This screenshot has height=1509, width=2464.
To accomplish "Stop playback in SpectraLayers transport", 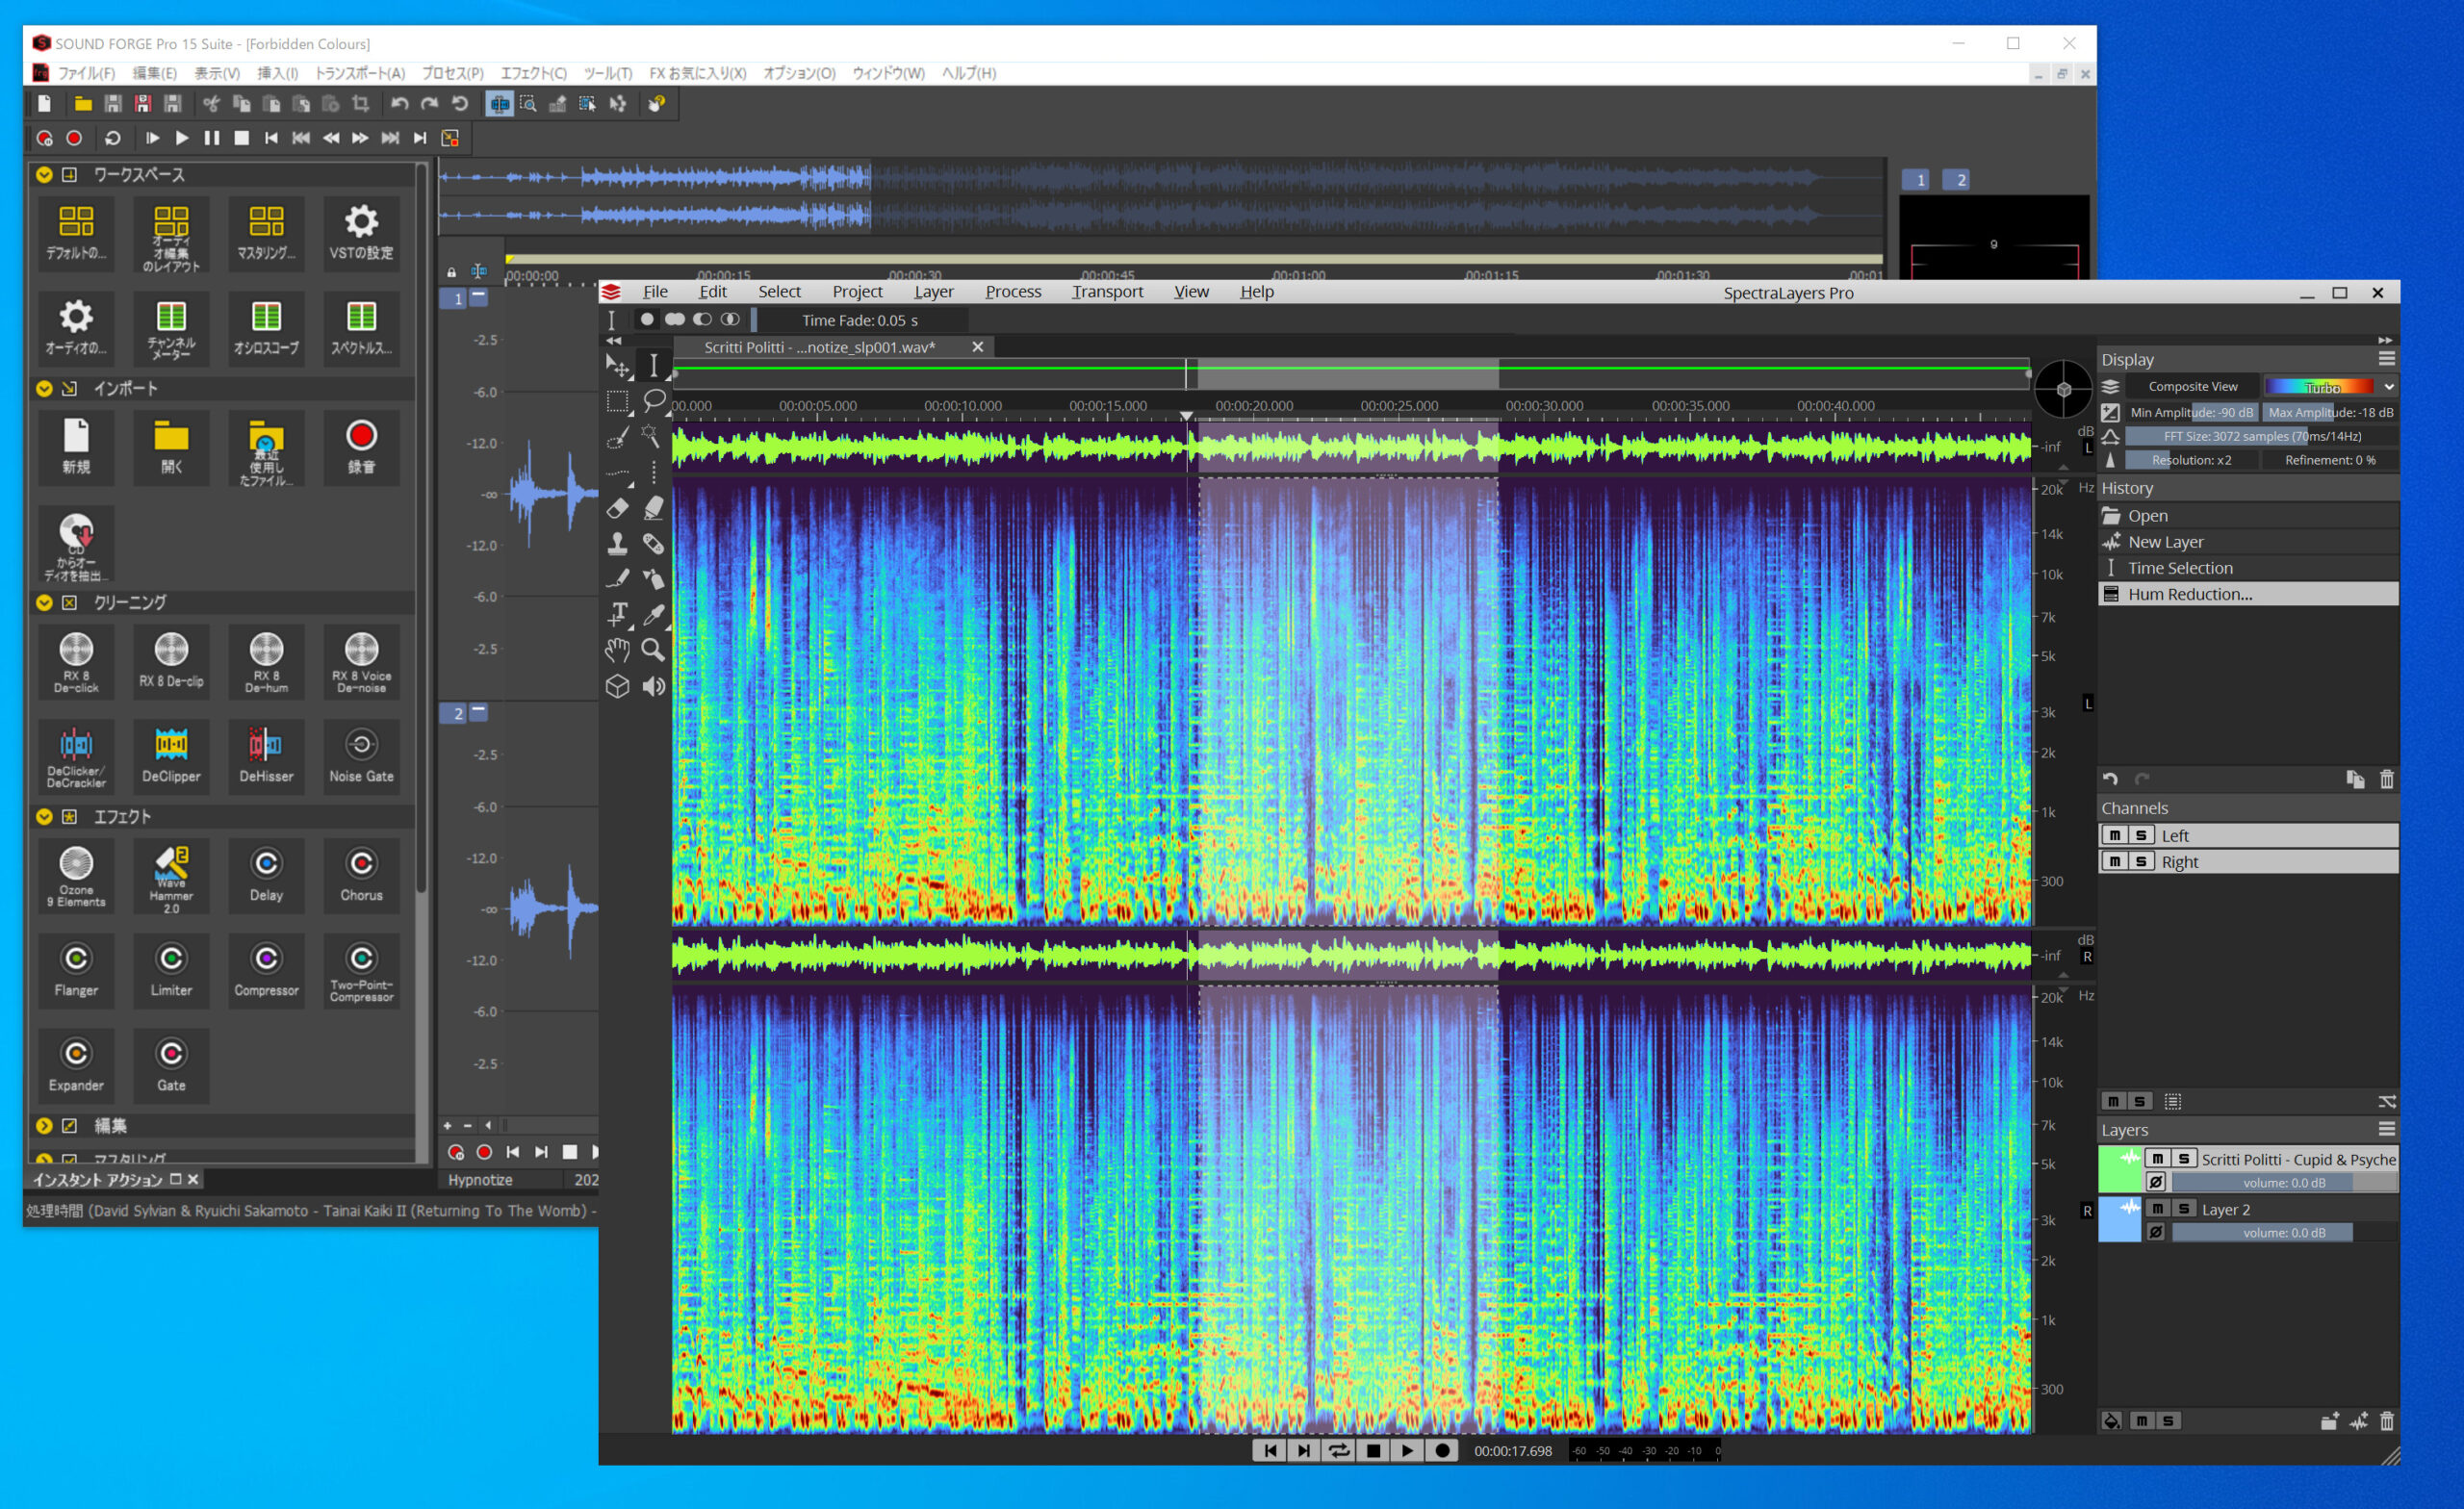I will pyautogui.click(x=1373, y=1450).
